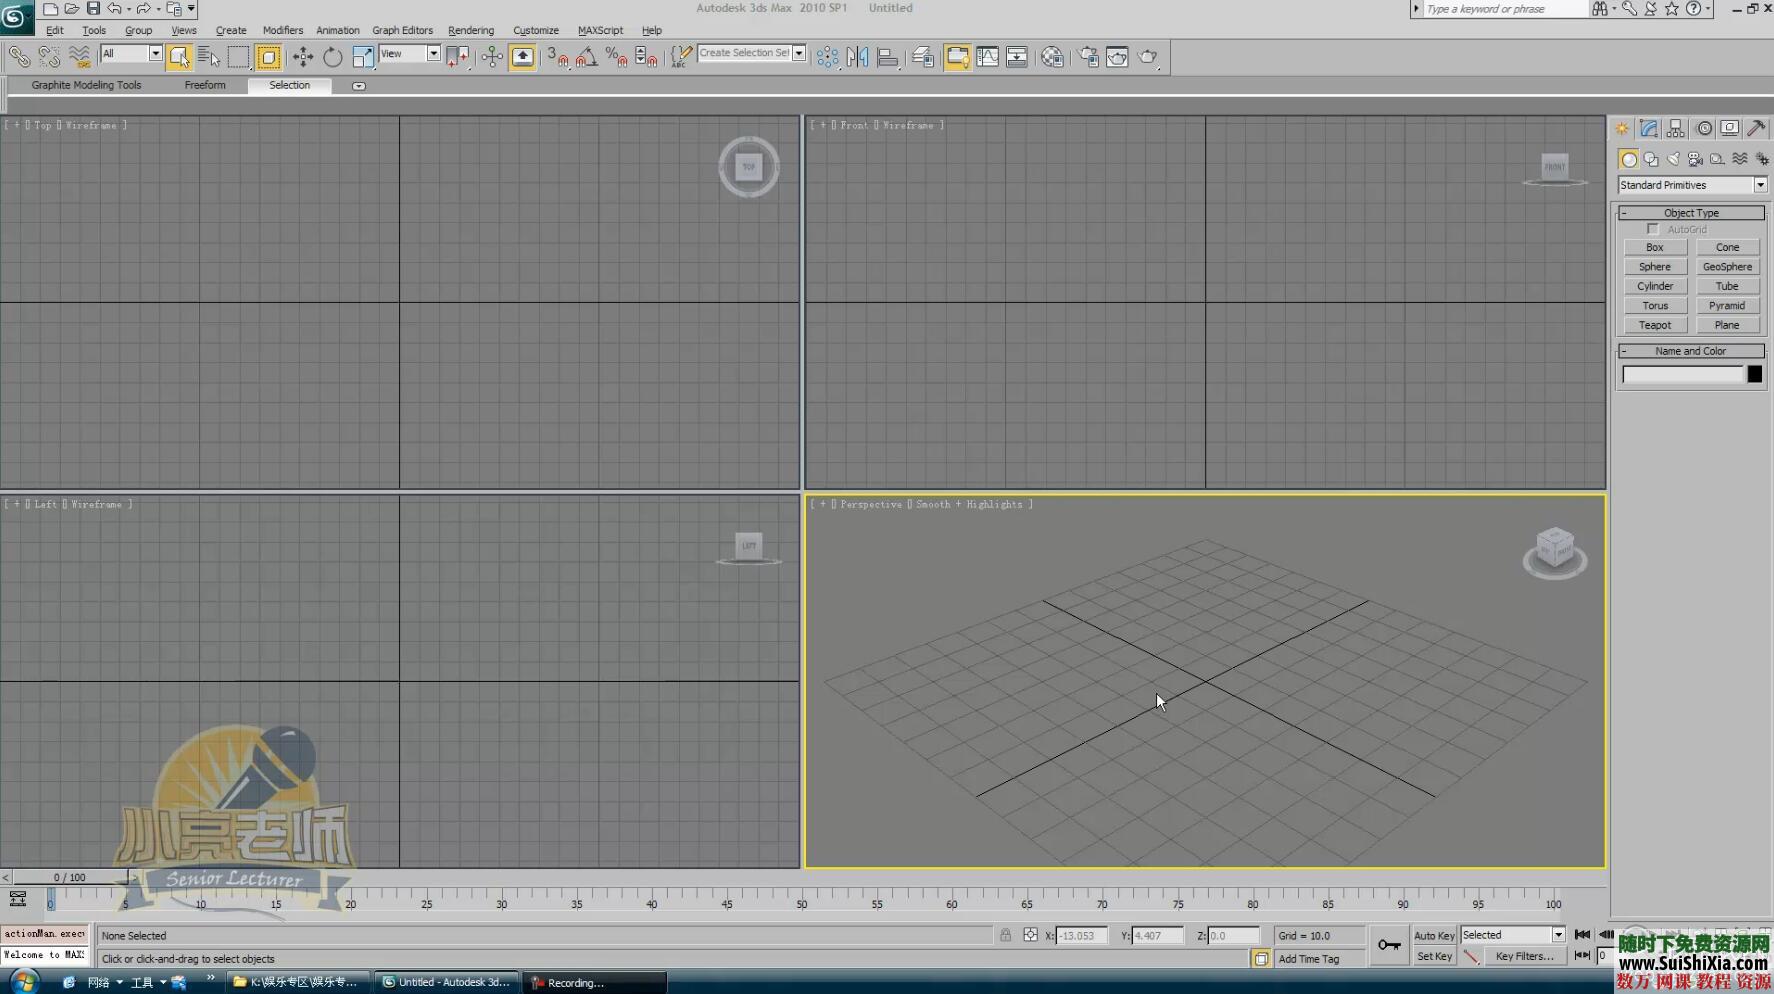The height and width of the screenshot is (994, 1774).
Task: Select the Shapes category in Create panel
Action: [x=1652, y=160]
